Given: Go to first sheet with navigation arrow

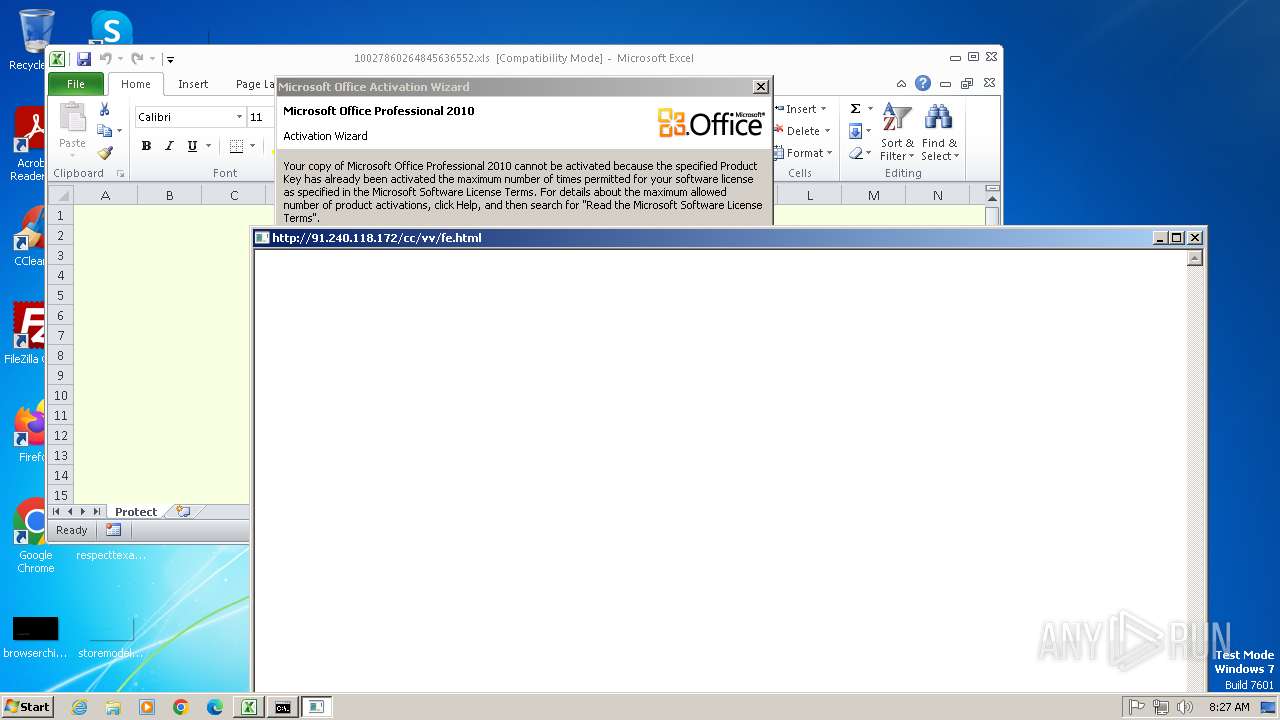Looking at the screenshot, I should coord(56,512).
